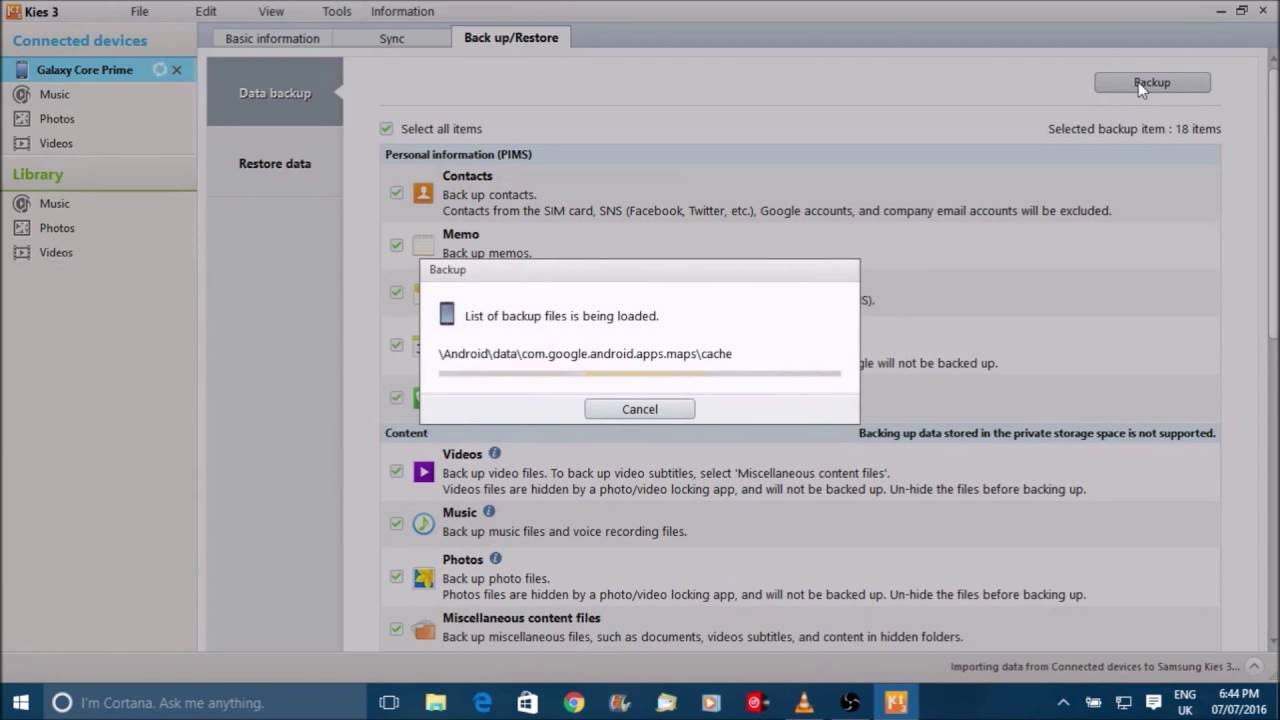Open the taskbar clock showing 6:44 PM

tap(1238, 703)
